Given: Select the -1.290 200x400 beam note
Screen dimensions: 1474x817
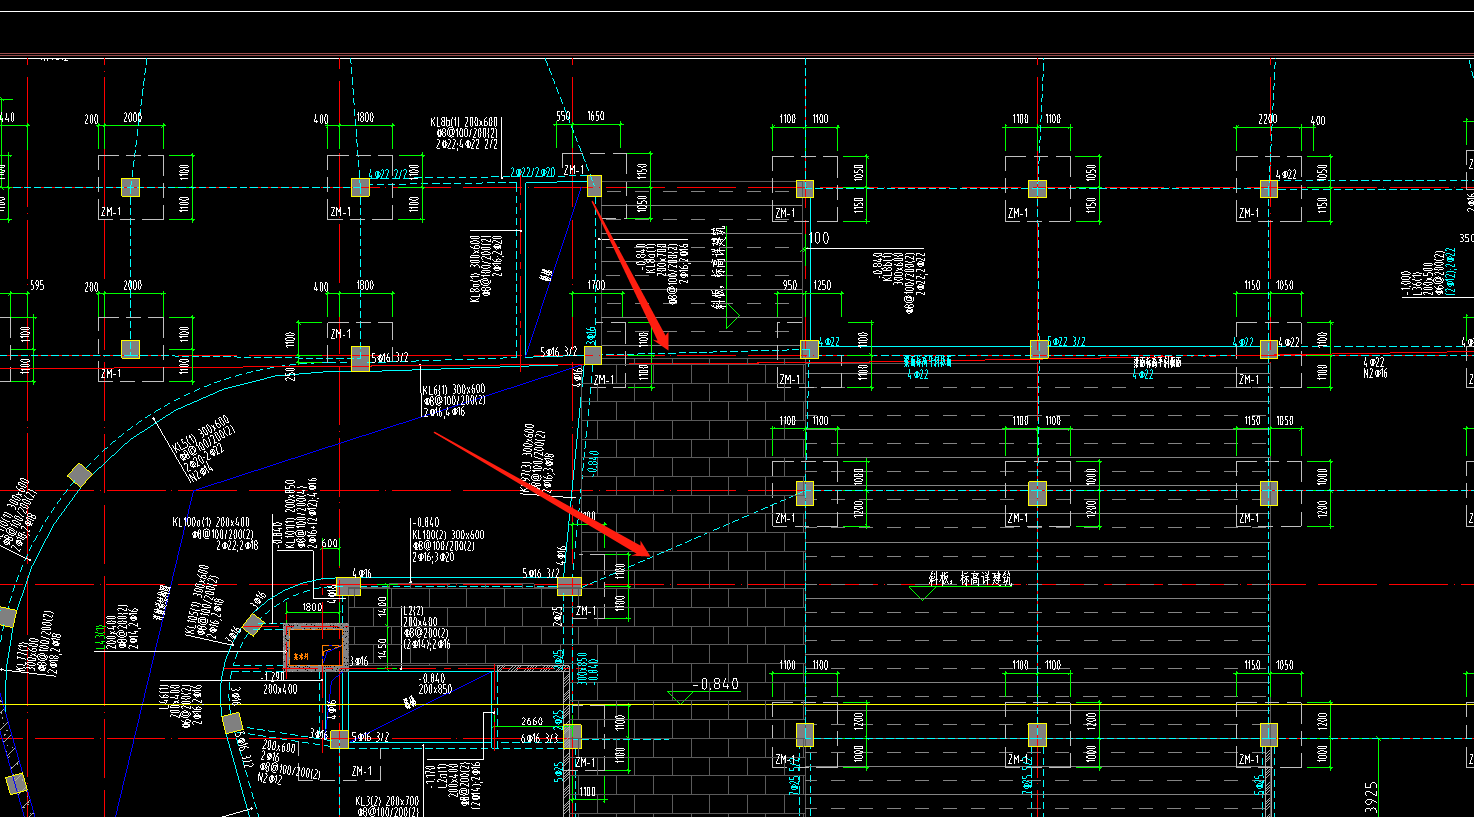Looking at the screenshot, I should [x=279, y=683].
